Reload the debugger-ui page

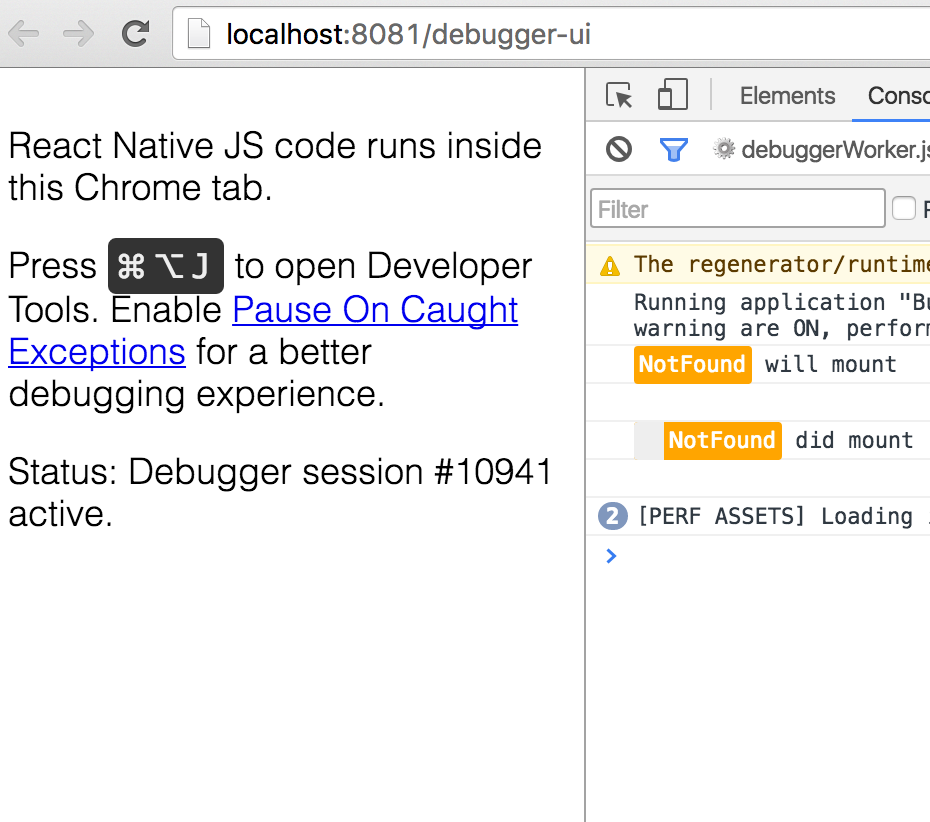click(135, 33)
